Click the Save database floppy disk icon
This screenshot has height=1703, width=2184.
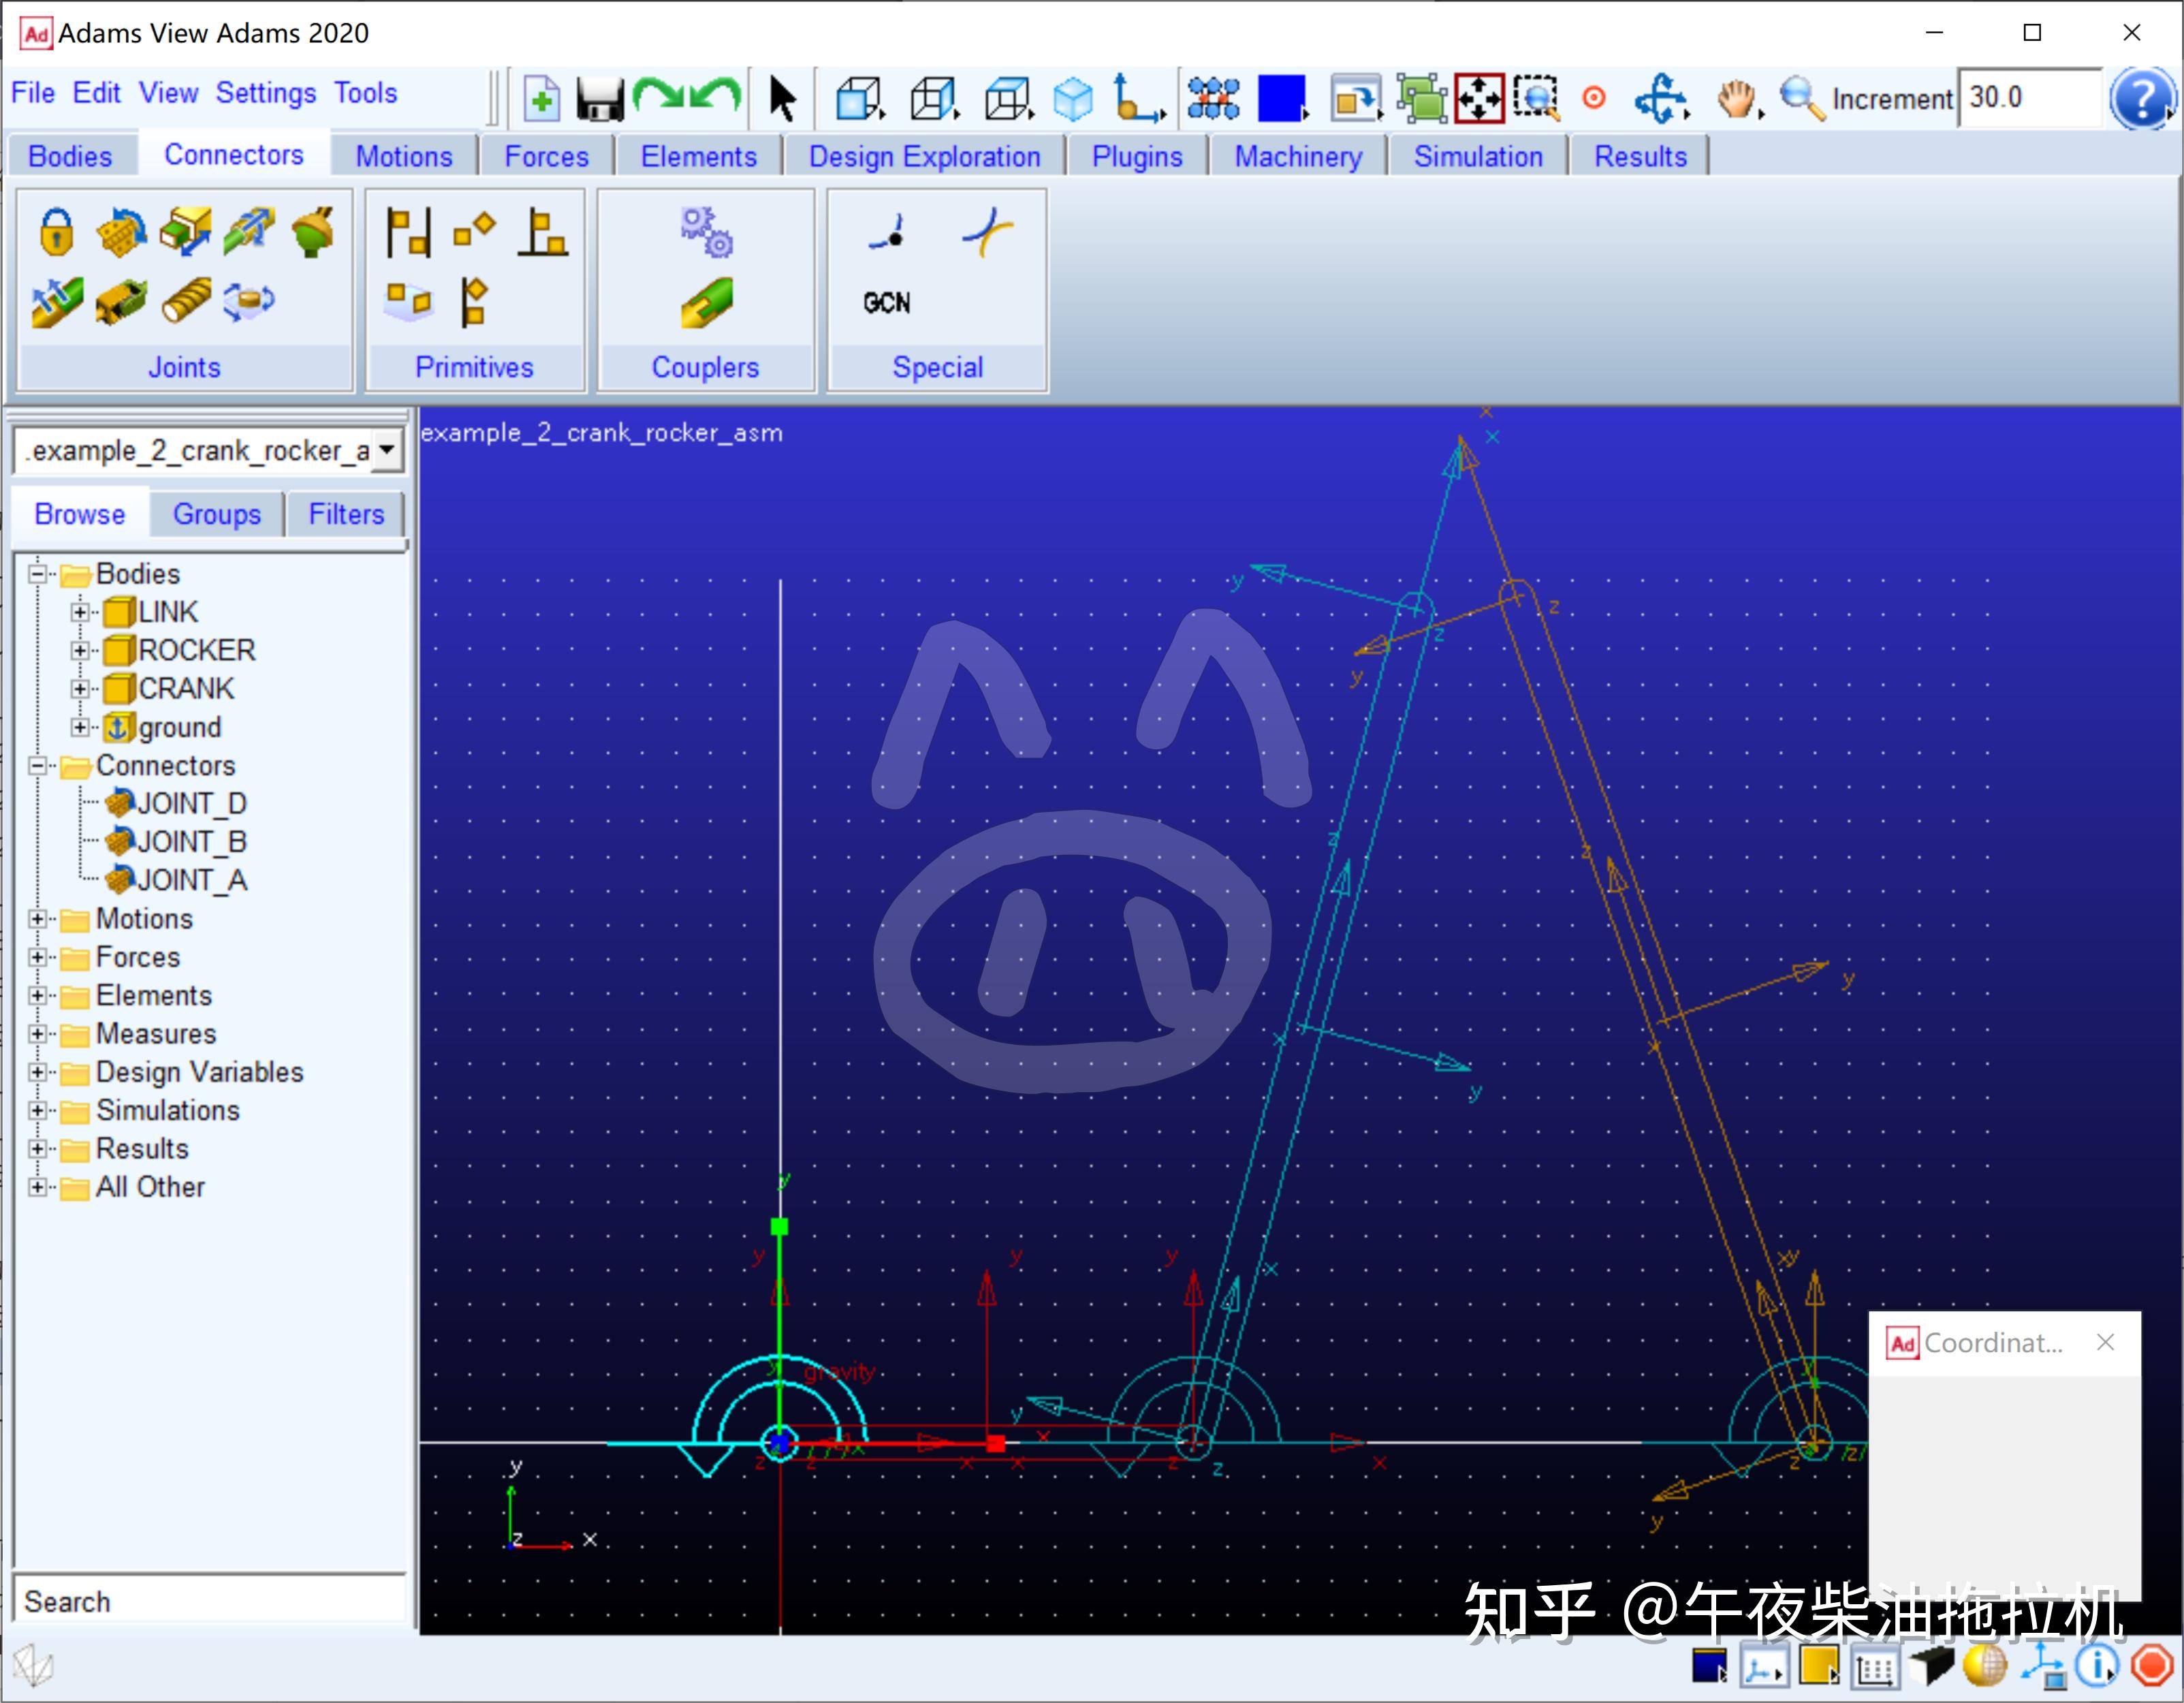click(600, 99)
